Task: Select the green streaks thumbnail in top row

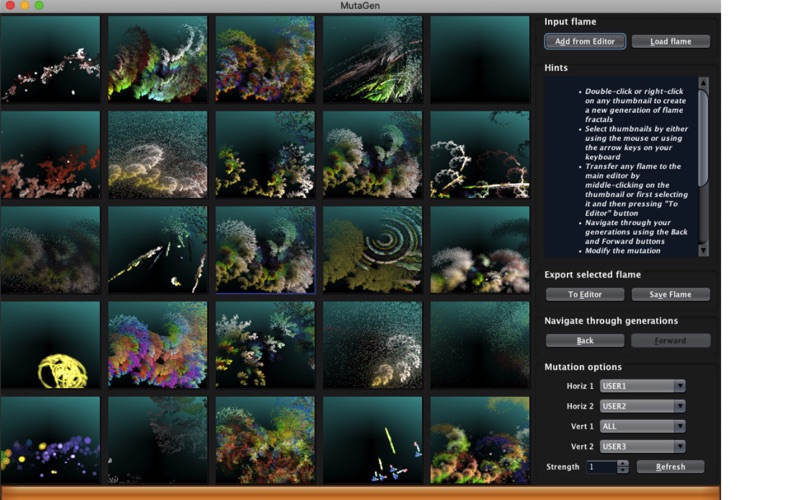Action: pos(372,59)
